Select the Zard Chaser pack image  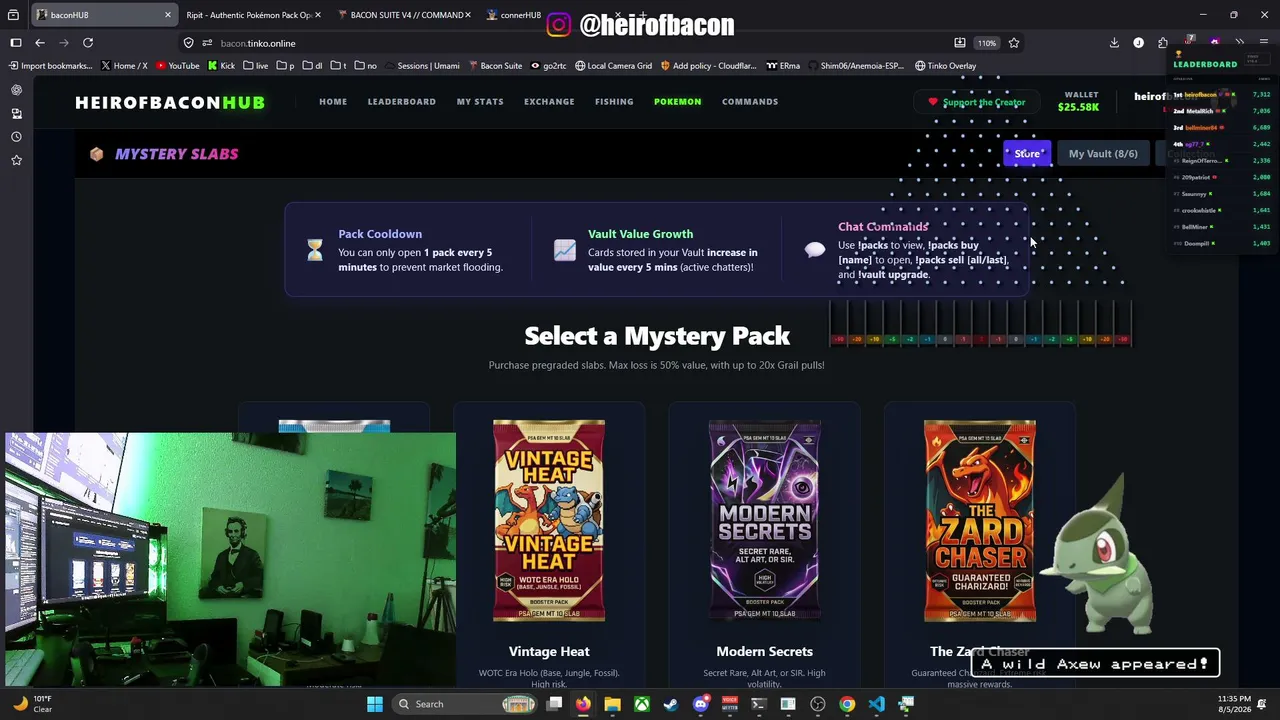[980, 521]
